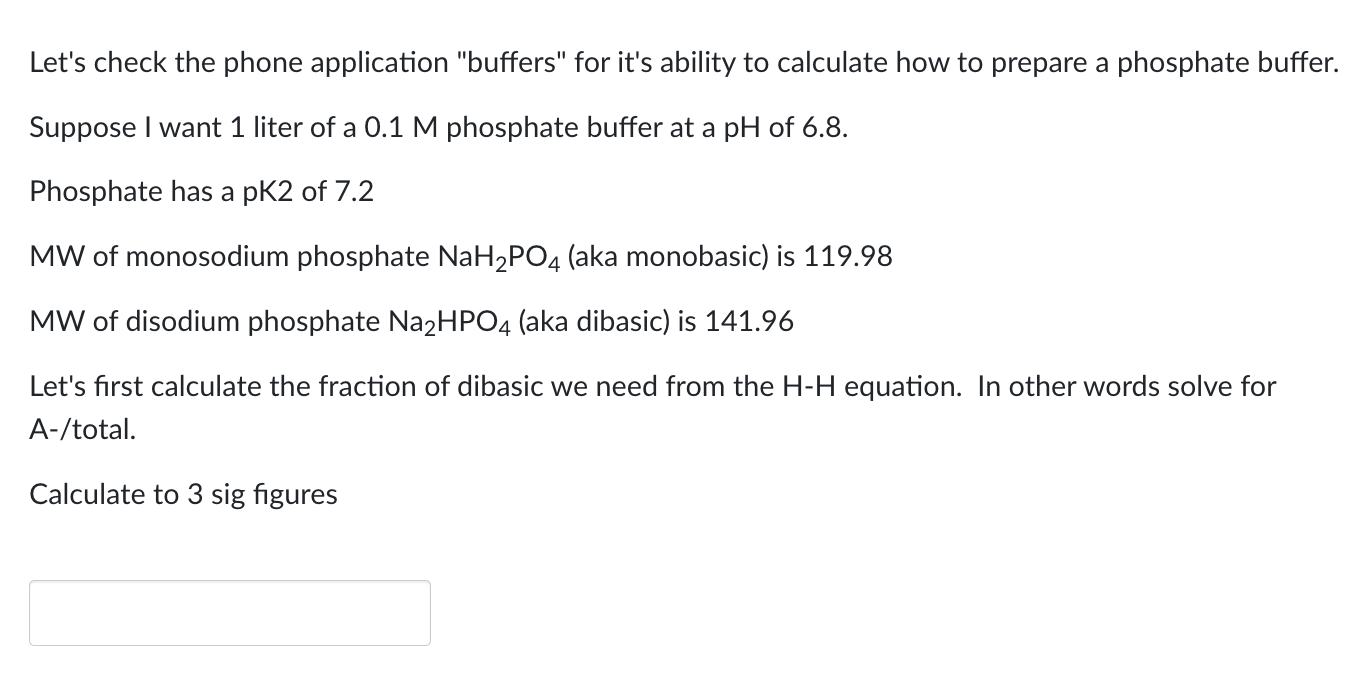
Task: Click the text A-/total
Action: point(82,429)
